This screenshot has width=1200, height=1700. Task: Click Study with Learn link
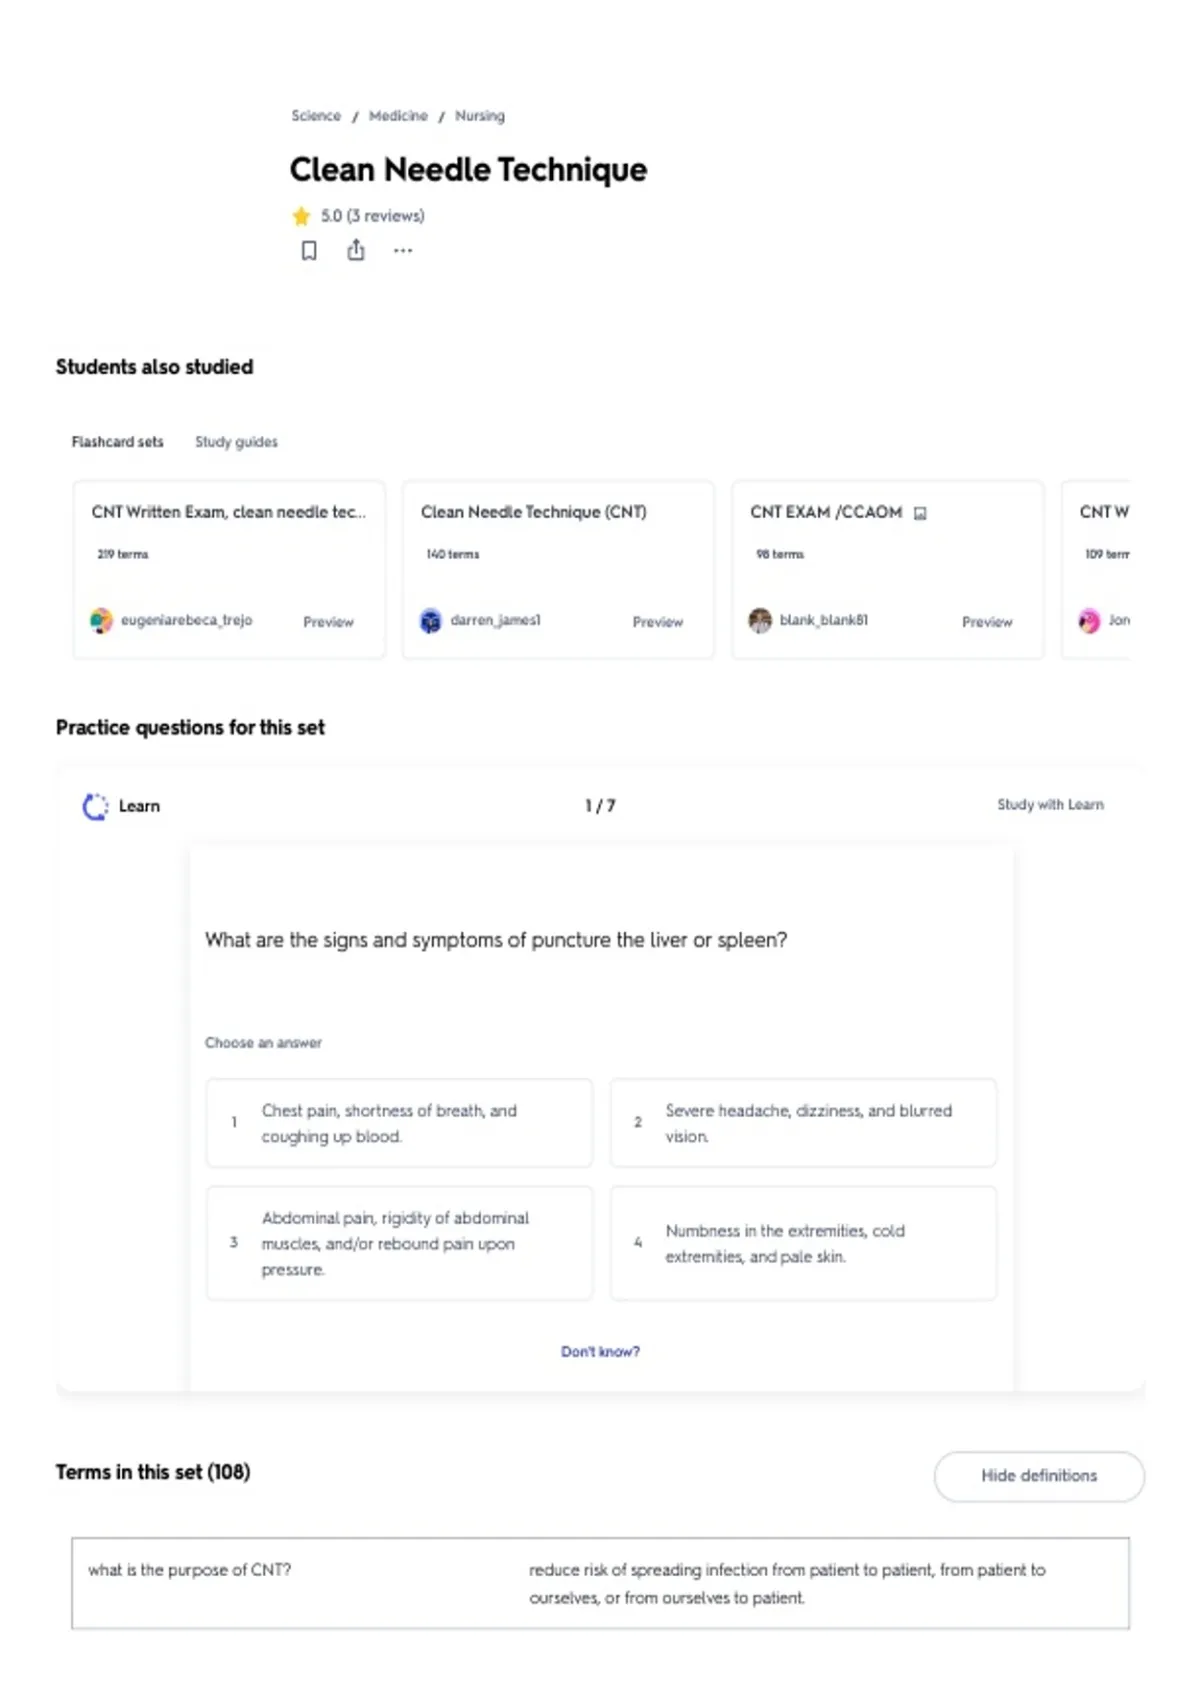1050,805
